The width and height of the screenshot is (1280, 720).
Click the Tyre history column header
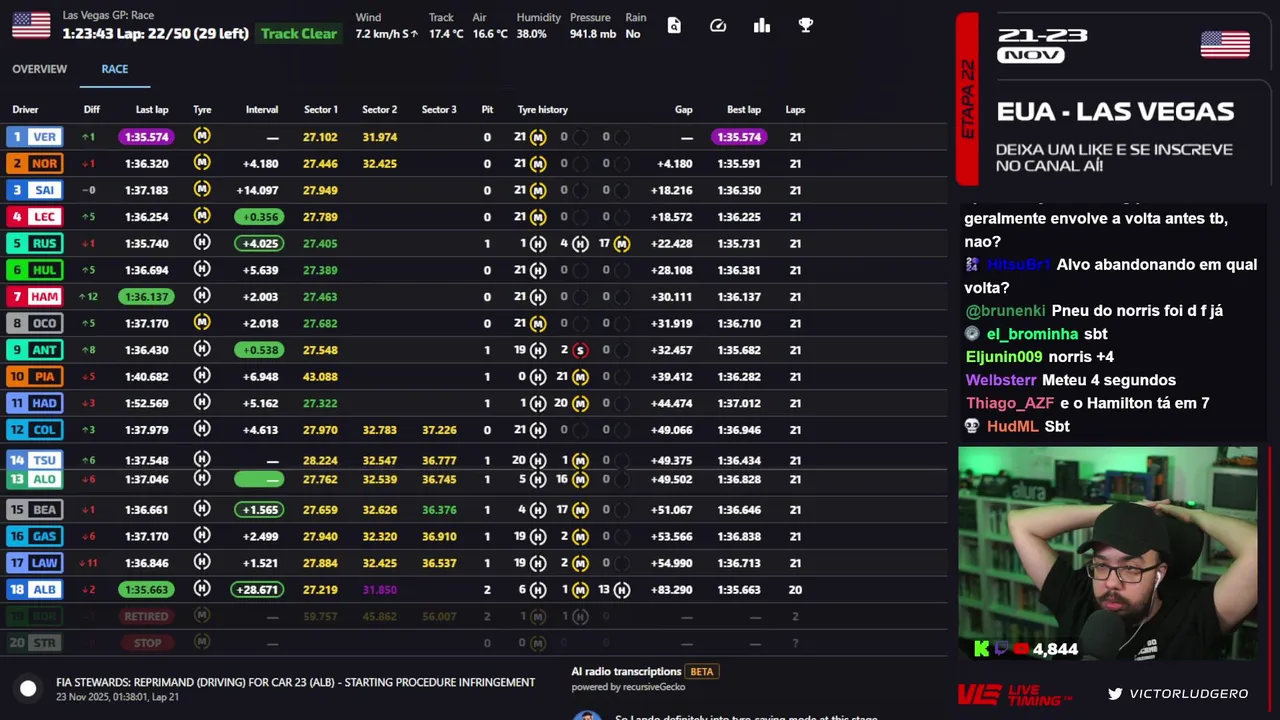click(542, 110)
